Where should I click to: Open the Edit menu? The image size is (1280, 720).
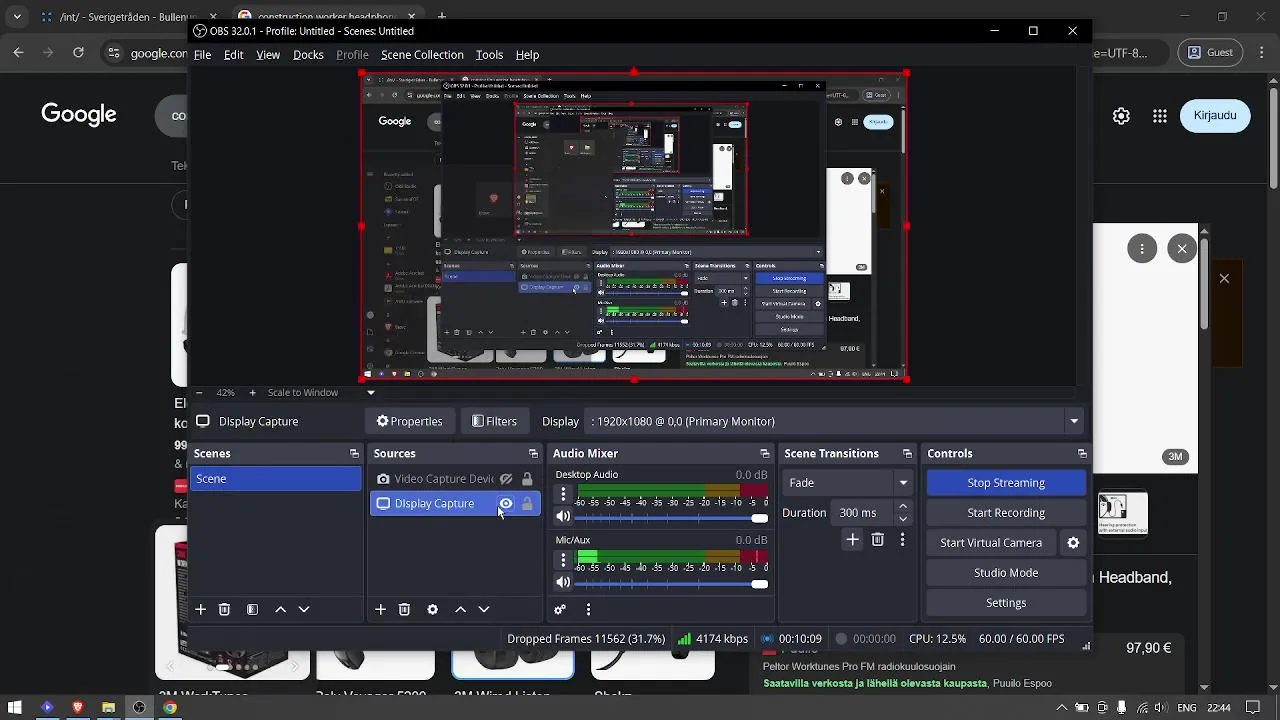tap(233, 55)
